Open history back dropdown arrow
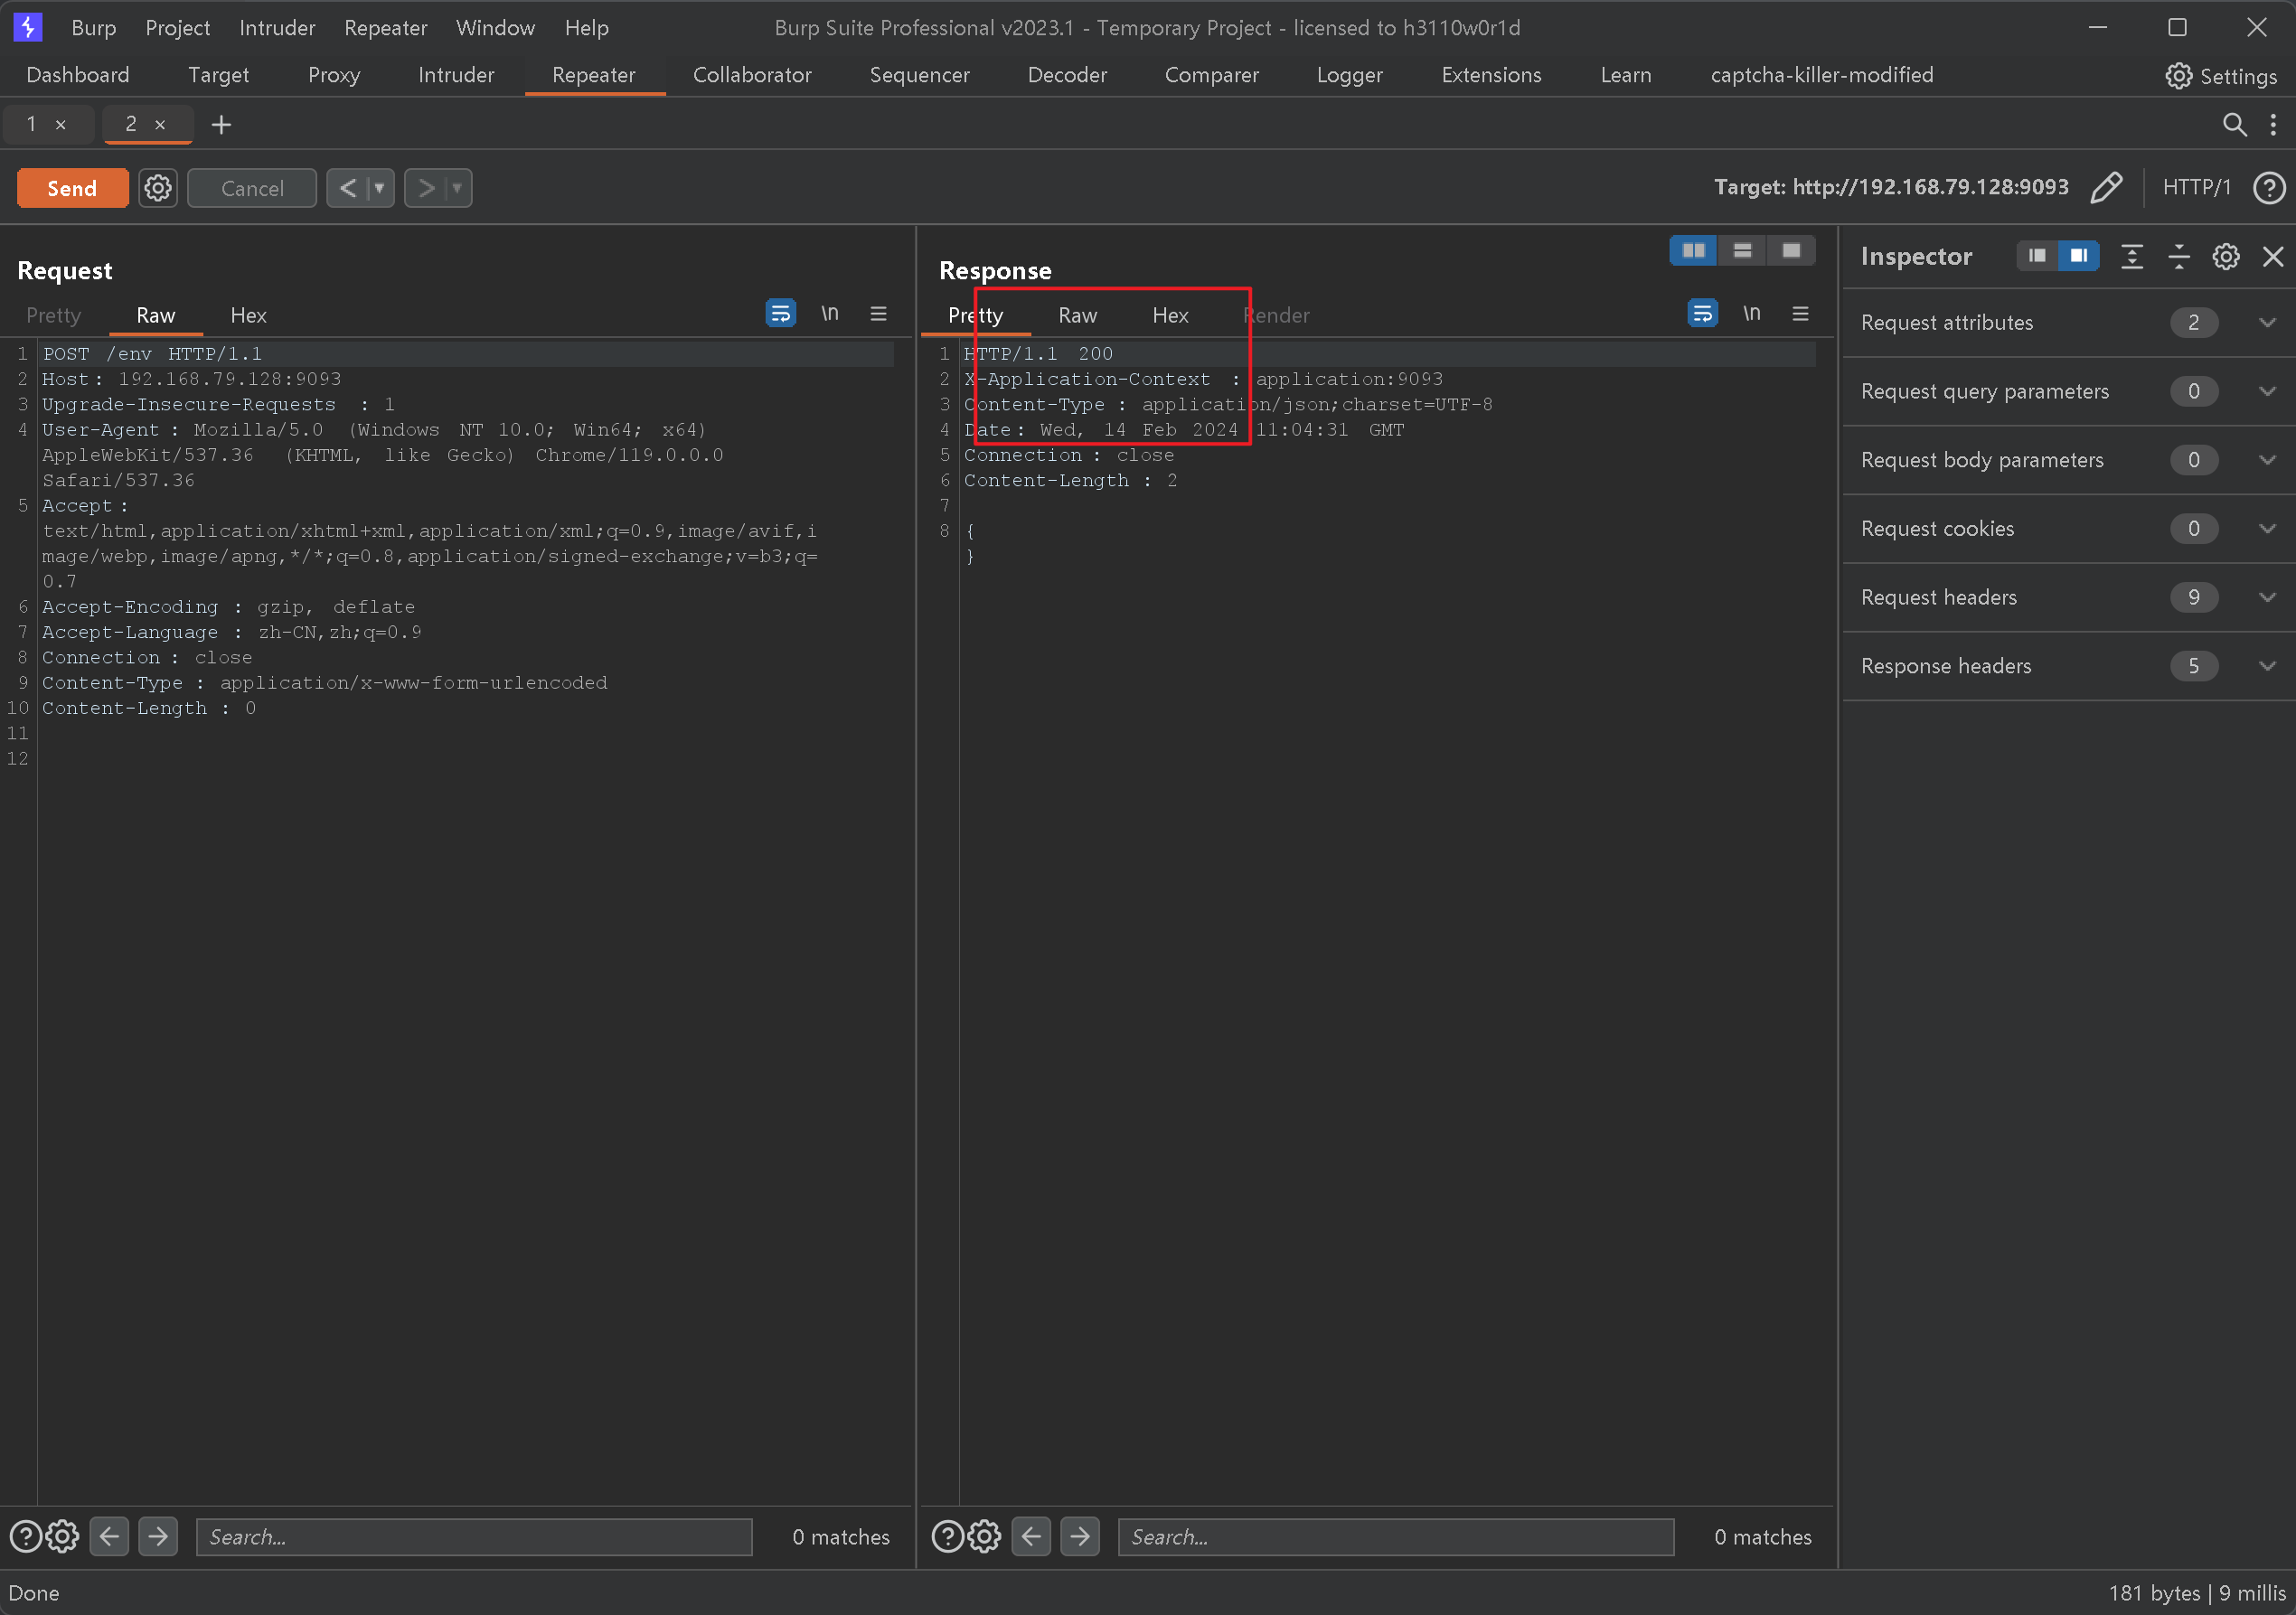The image size is (2296, 1615). 380,188
